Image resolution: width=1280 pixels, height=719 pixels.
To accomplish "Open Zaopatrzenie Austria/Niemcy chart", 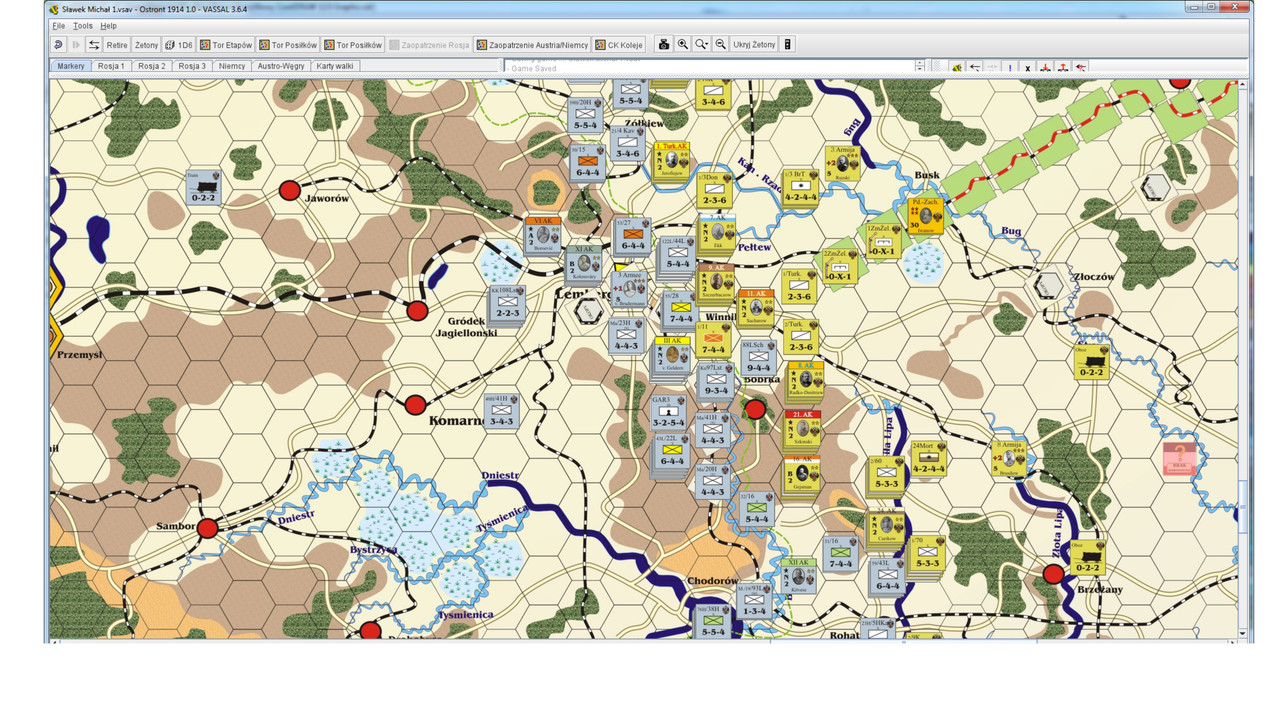I will [x=532, y=45].
